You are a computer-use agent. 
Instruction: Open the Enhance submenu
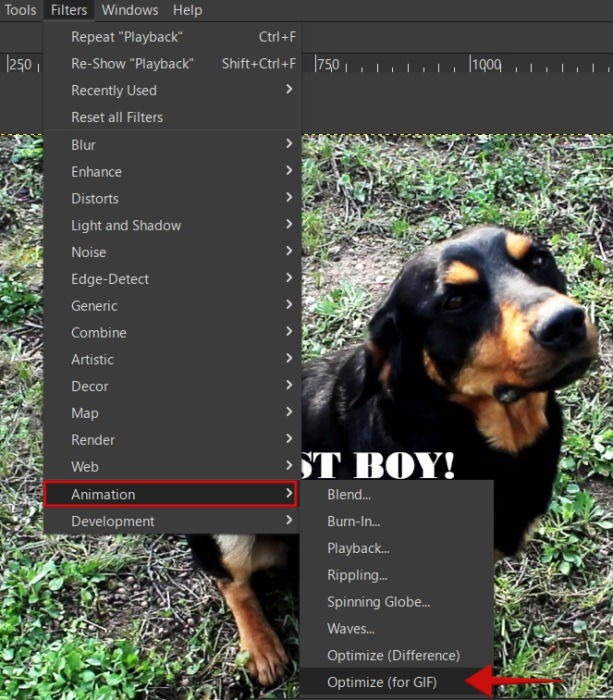[x=96, y=172]
